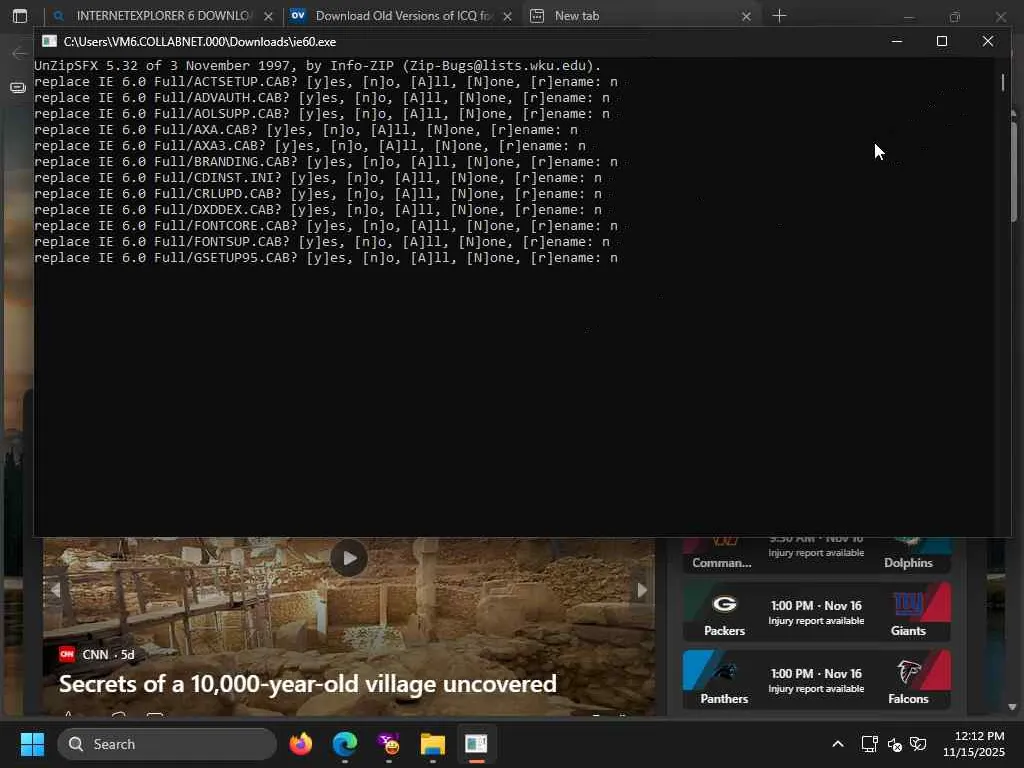Show hidden system tray icons
1024x768 pixels.
[x=838, y=744]
